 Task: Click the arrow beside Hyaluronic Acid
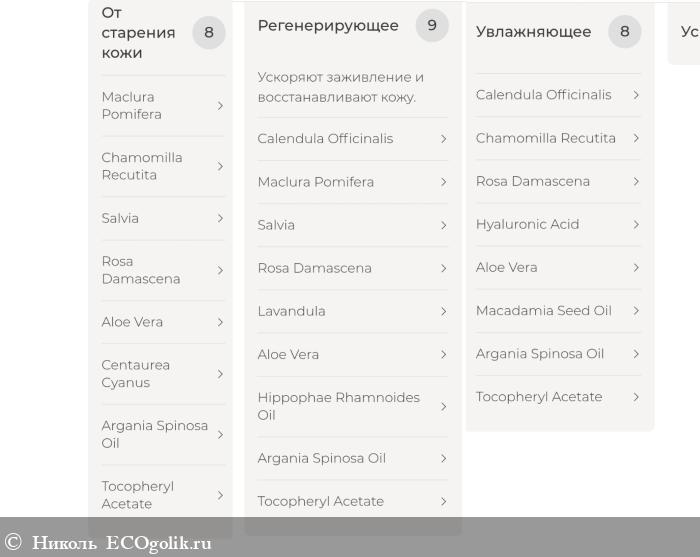(636, 224)
